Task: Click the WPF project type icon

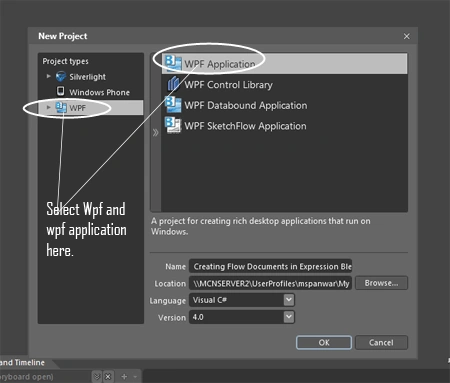Action: tap(61, 107)
